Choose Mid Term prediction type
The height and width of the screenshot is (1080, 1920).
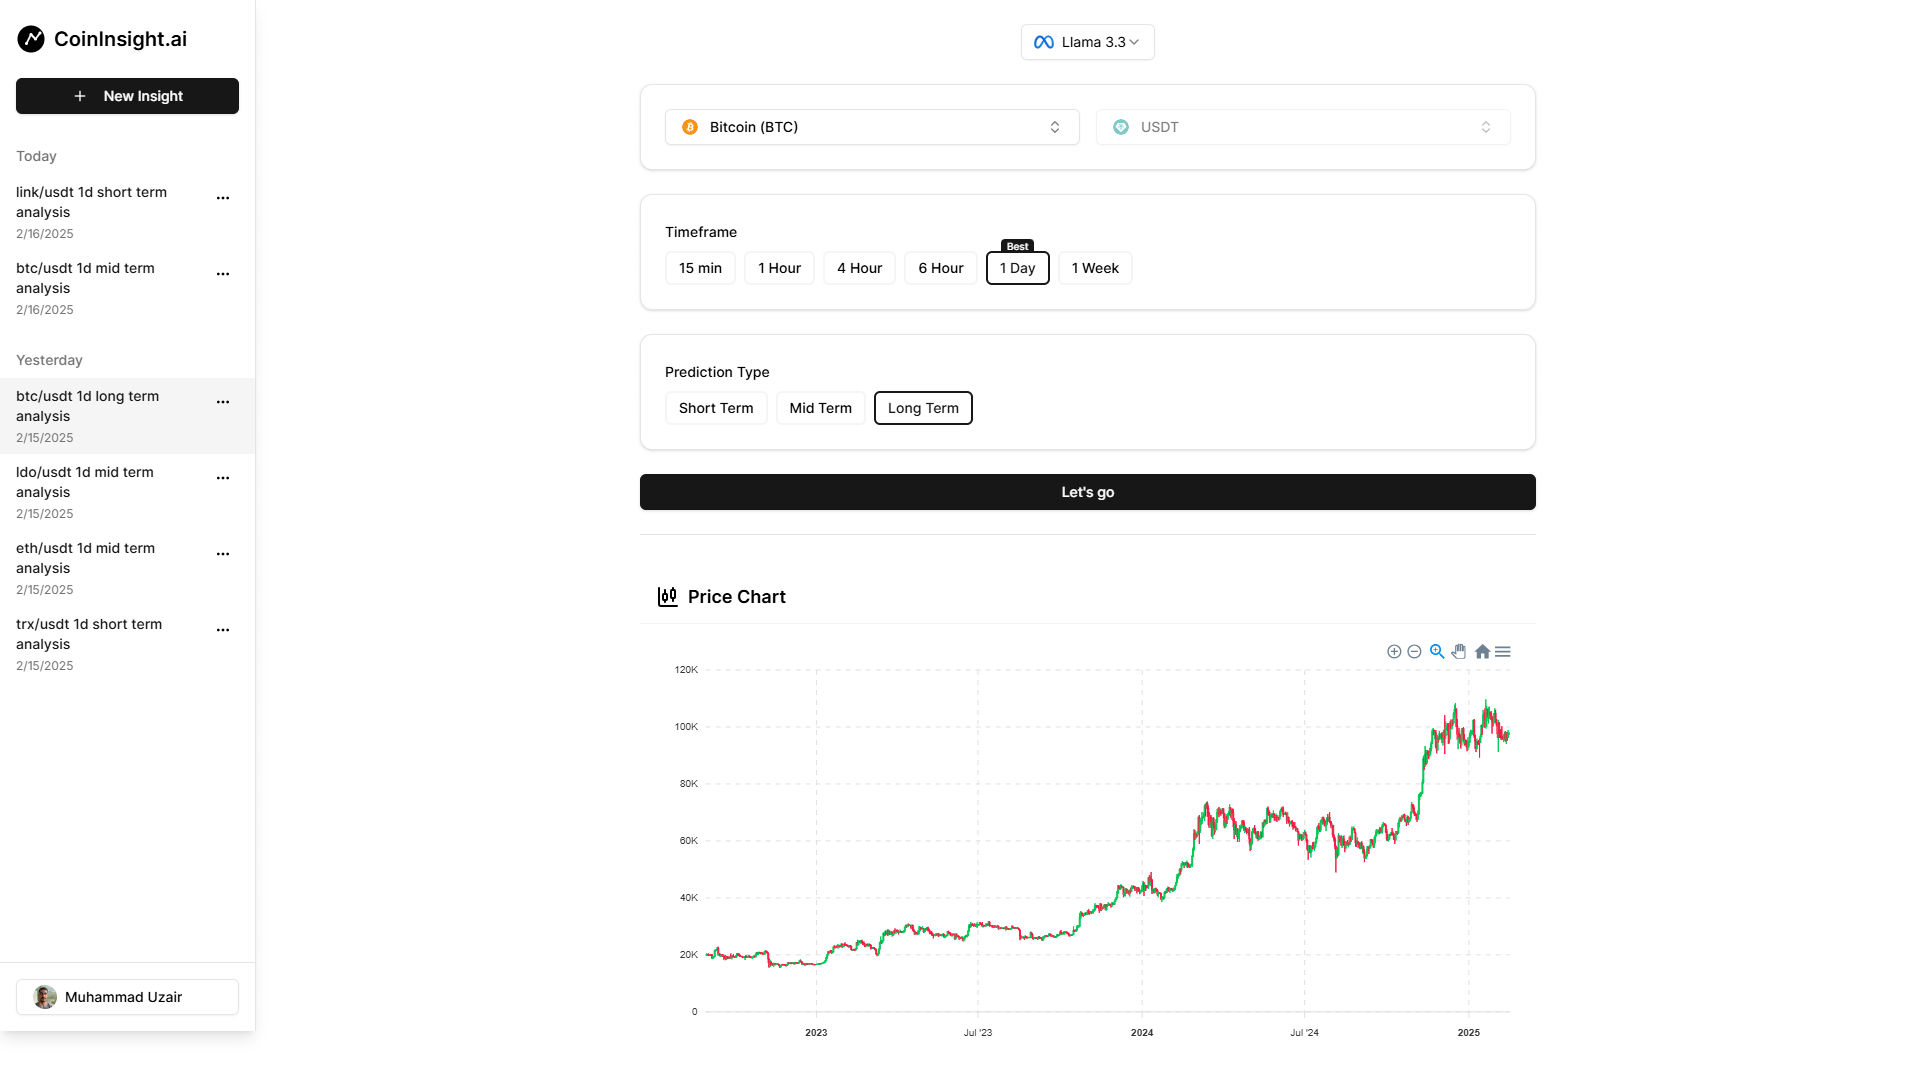(820, 408)
